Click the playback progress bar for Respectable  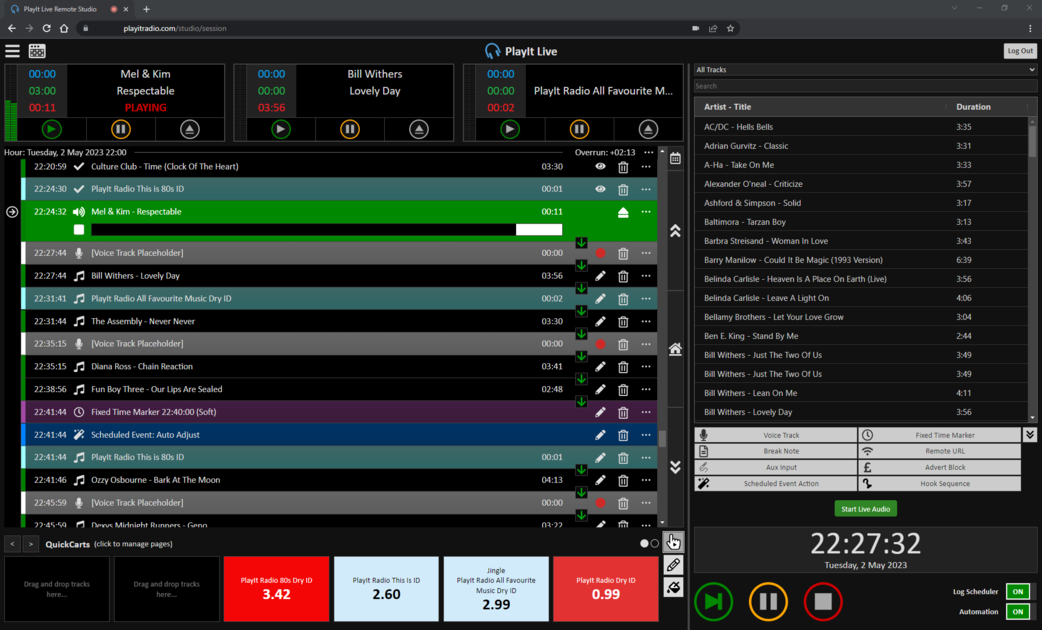tap(326, 230)
